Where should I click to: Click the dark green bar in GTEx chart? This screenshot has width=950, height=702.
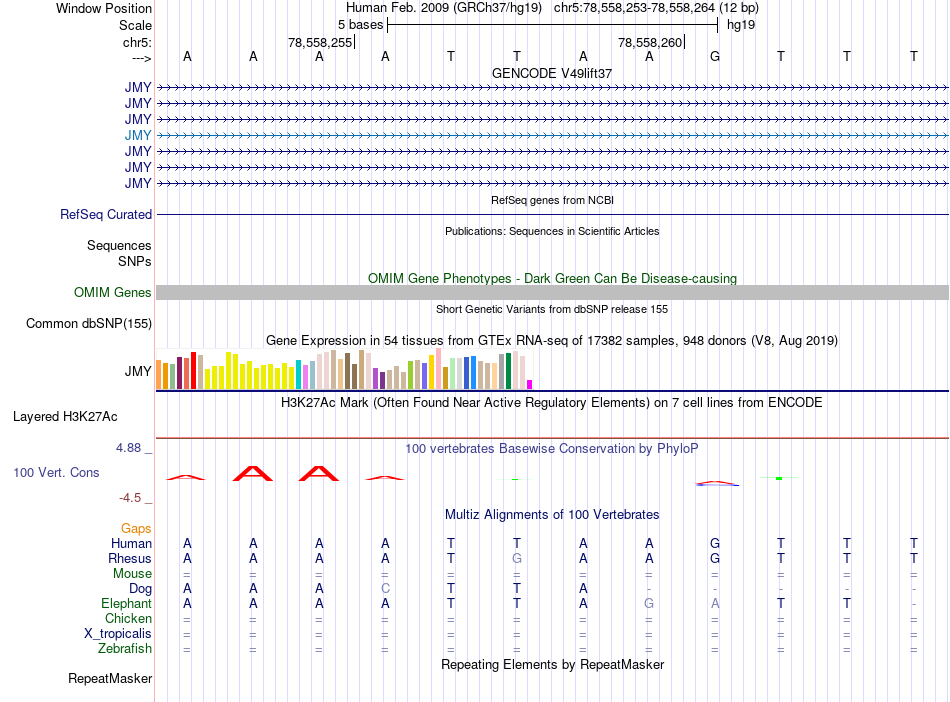[x=508, y=371]
